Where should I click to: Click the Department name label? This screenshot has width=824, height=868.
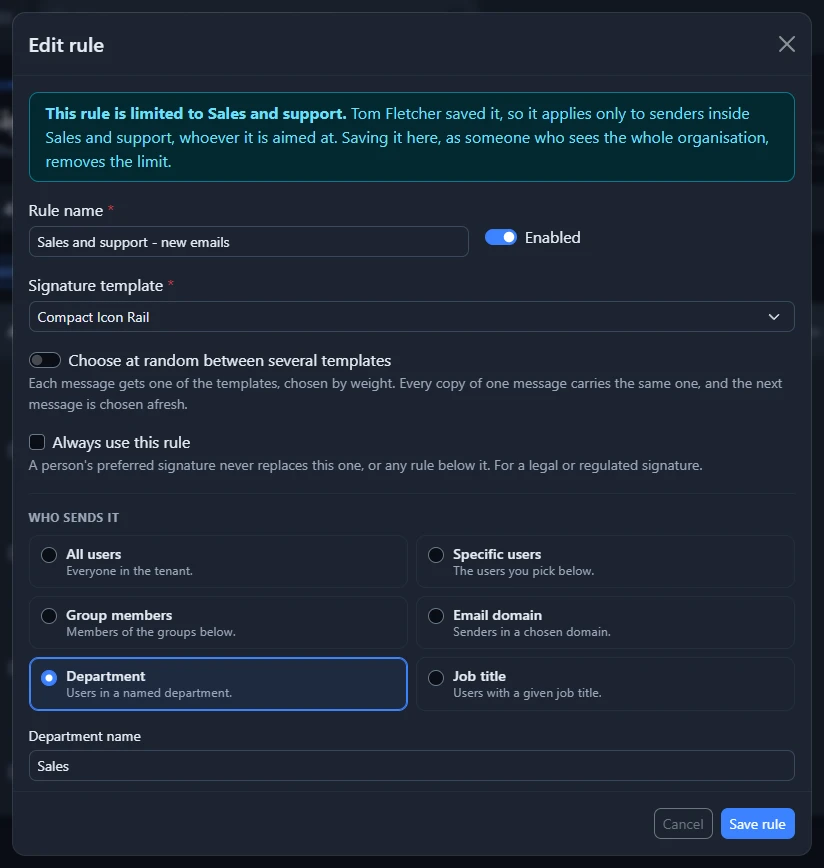[x=85, y=736]
